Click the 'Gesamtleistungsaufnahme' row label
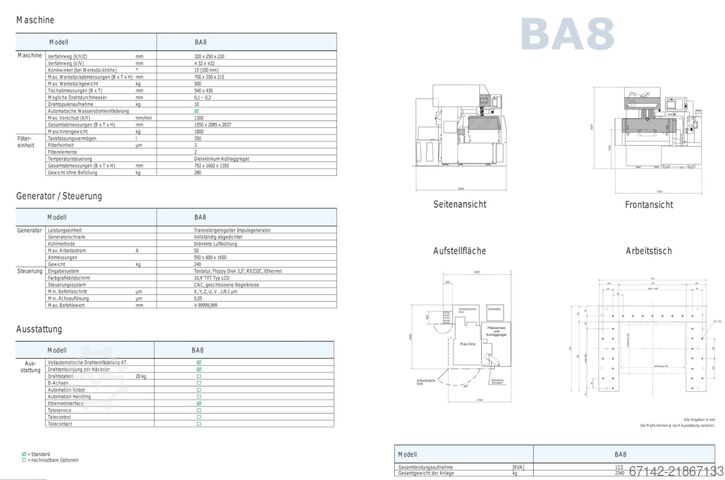Image resolution: width=725 pixels, height=480 pixels. [x=425, y=468]
